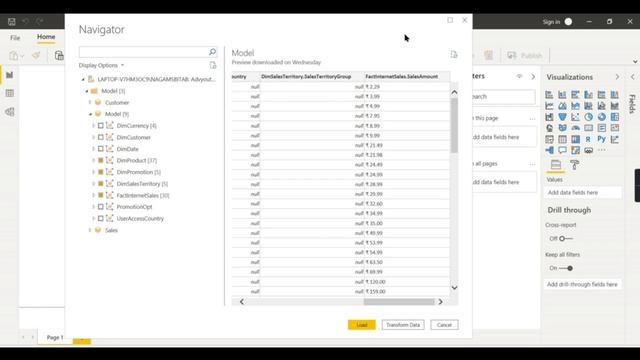Select the Key influencers visual
The height and width of the screenshot is (360, 640).
[x=615, y=139]
